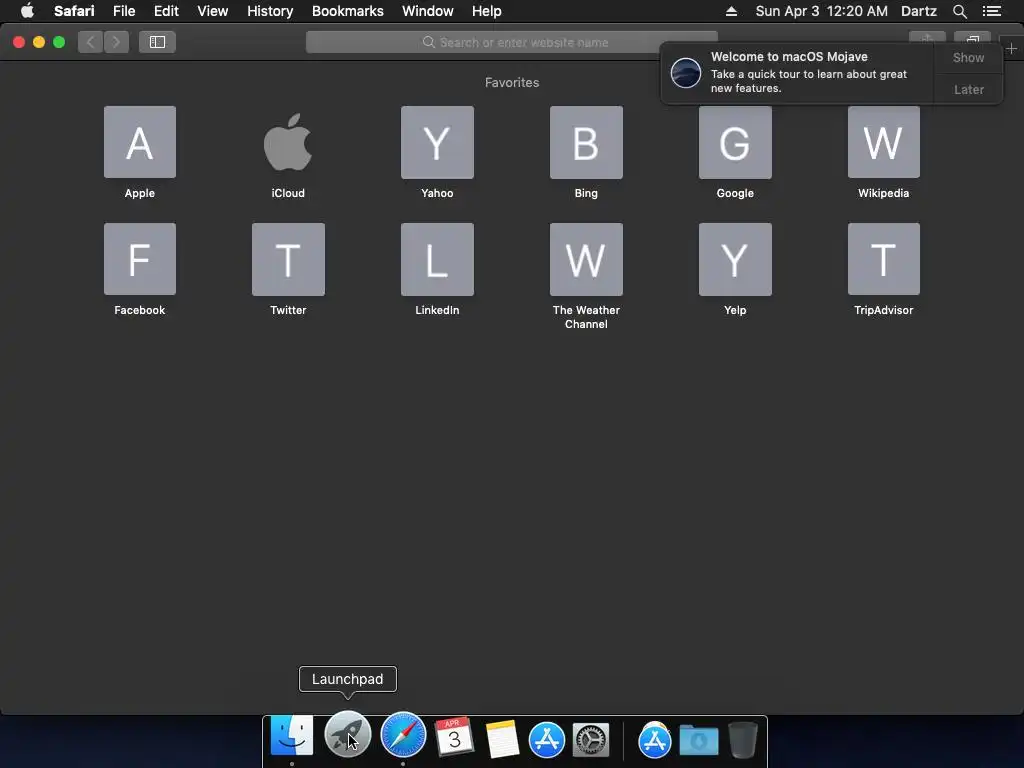Click the eject icon in menu bar
The image size is (1024, 768).
(731, 11)
